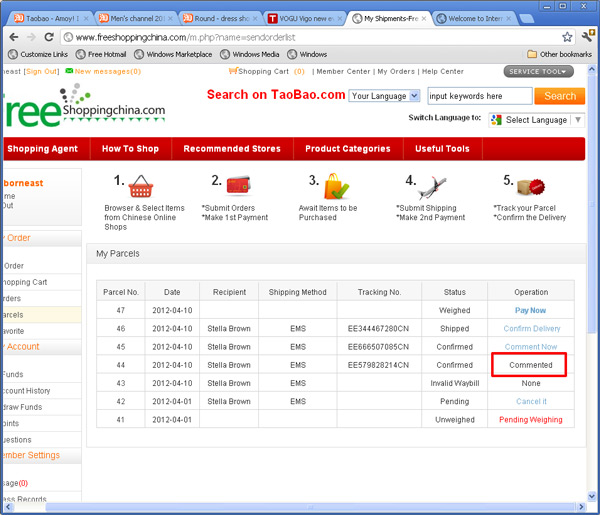Switch to Round - dress tab

pos(220,18)
